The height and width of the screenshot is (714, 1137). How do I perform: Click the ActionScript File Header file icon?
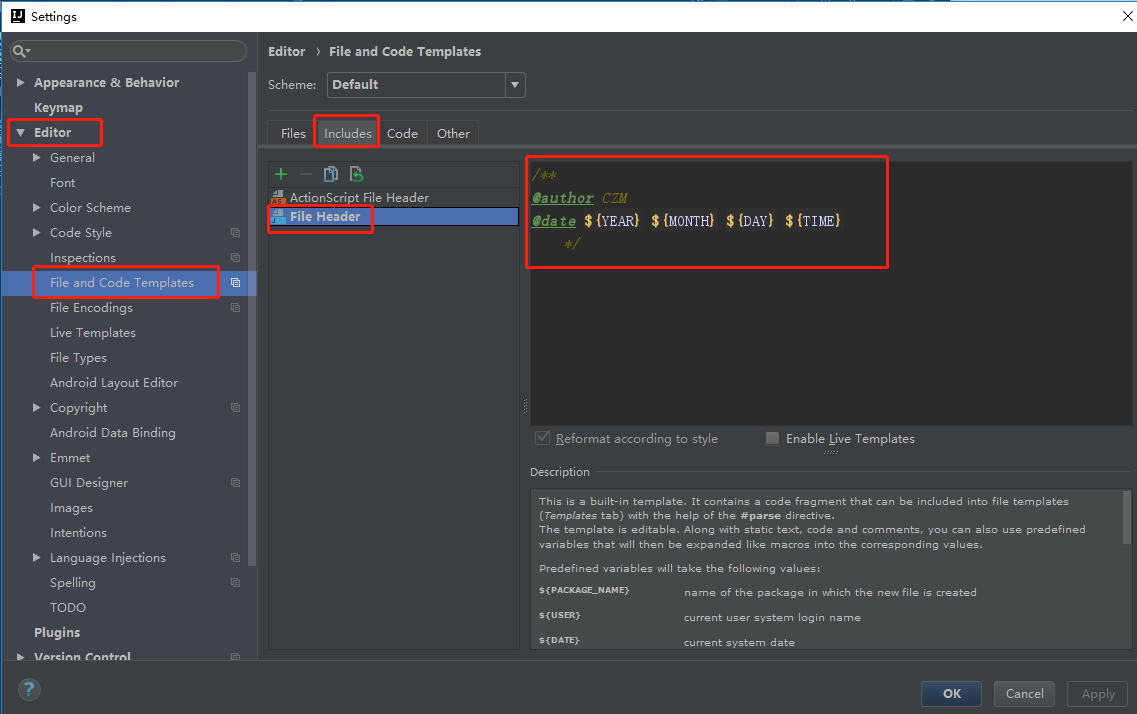[278, 197]
